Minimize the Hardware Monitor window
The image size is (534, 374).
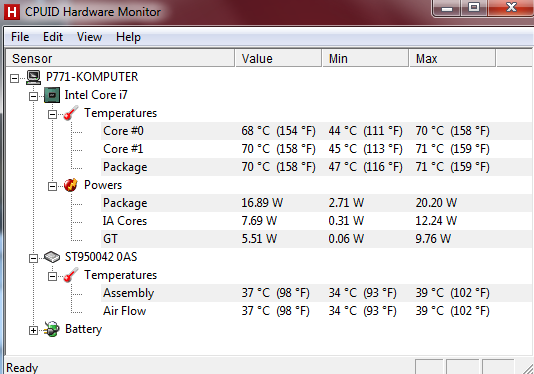(x=447, y=8)
